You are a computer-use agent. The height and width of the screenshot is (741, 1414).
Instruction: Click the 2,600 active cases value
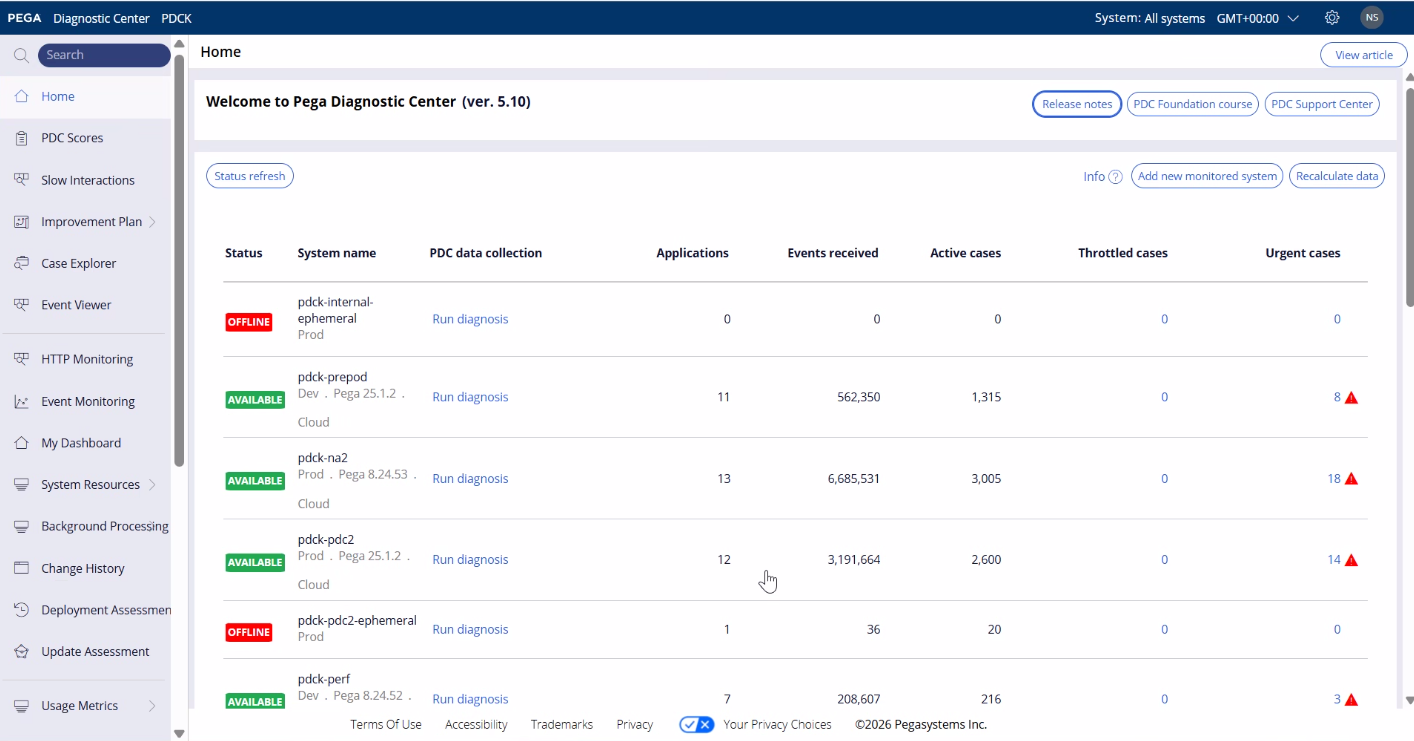pos(986,560)
